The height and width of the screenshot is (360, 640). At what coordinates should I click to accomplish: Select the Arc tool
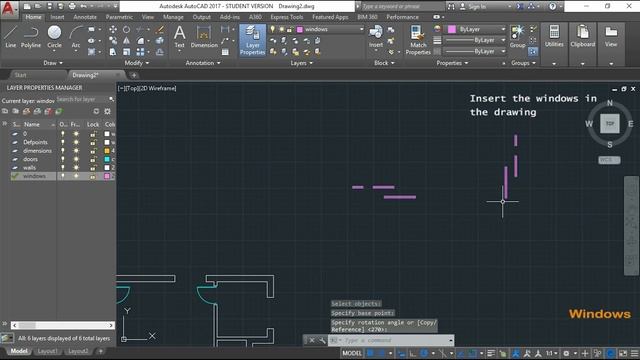click(76, 37)
